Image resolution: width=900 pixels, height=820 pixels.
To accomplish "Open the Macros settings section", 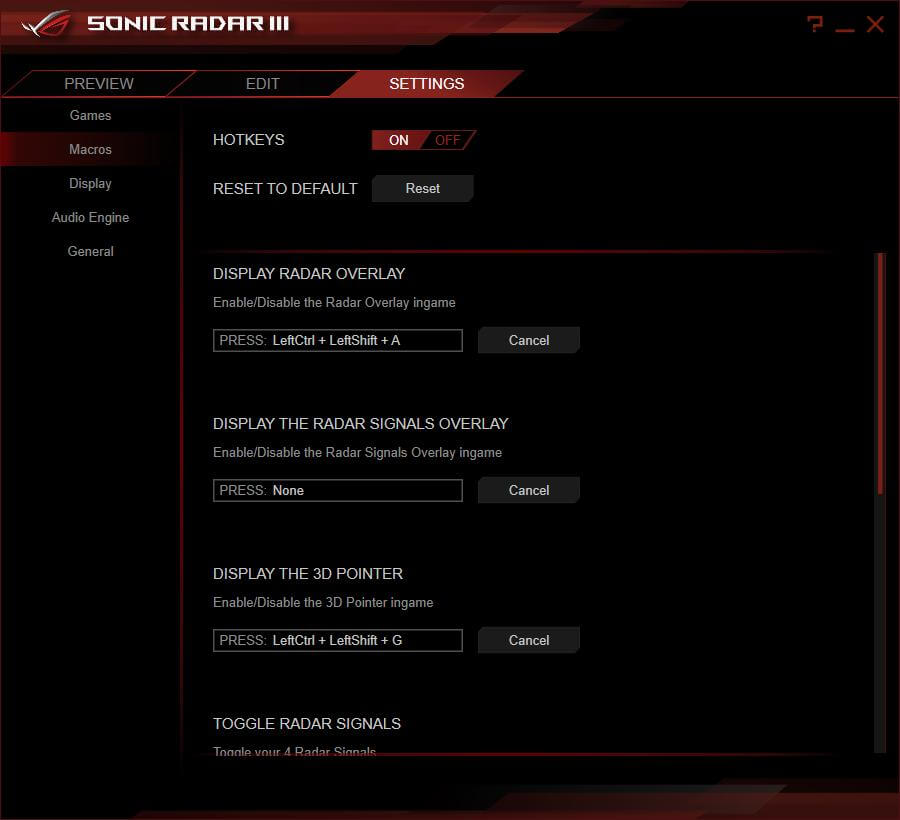I will click(90, 149).
